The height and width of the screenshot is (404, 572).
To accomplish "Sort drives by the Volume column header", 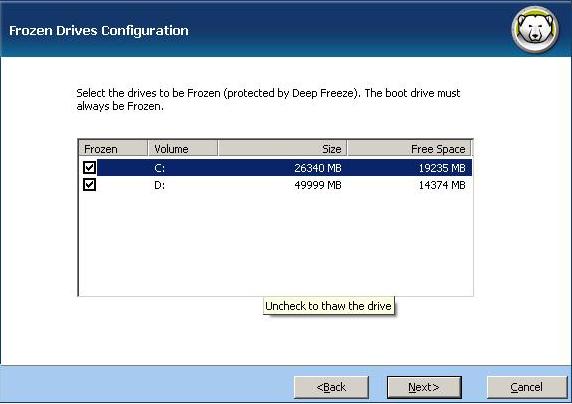I will tap(183, 149).
